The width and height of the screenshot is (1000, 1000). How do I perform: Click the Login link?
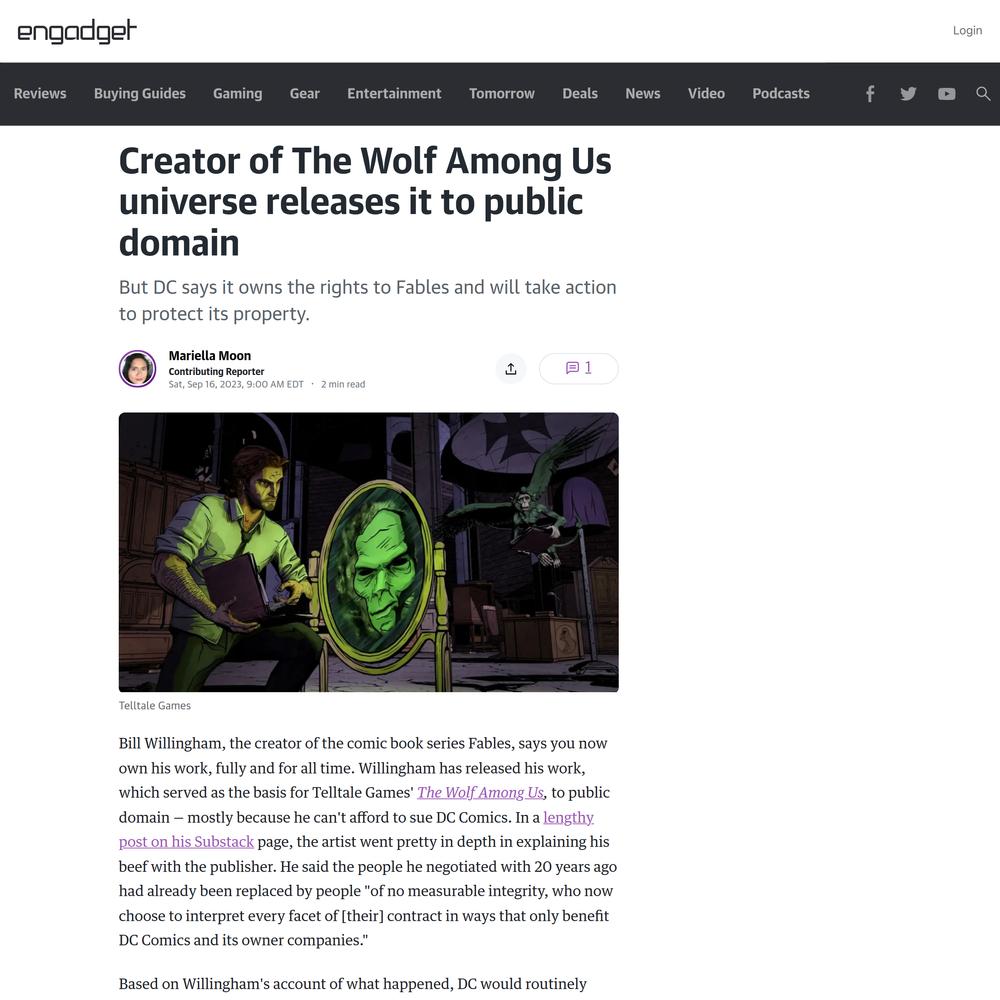coord(967,31)
